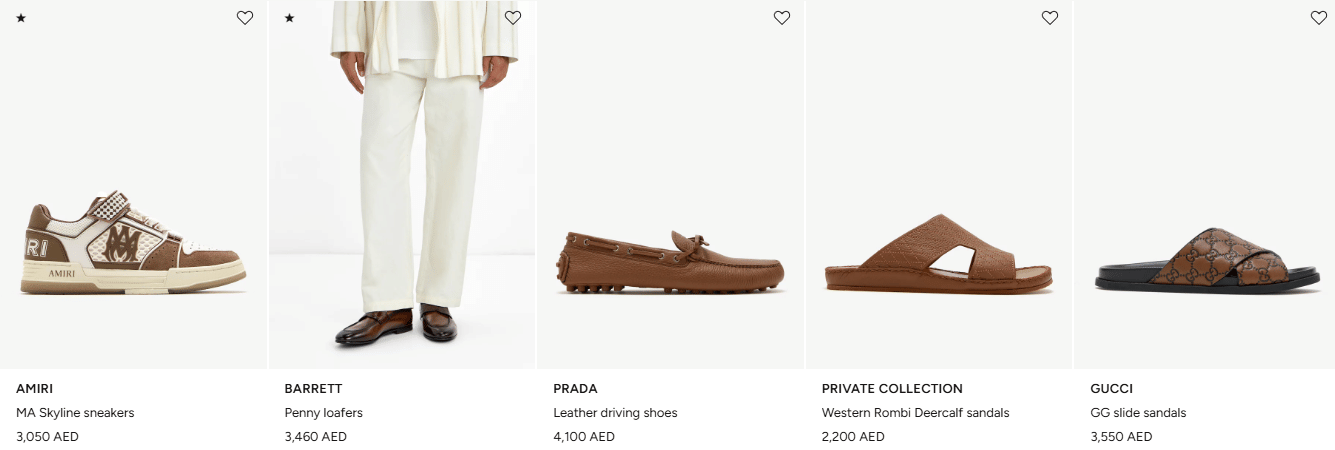Open Prada brown driving shoe image

click(670, 262)
